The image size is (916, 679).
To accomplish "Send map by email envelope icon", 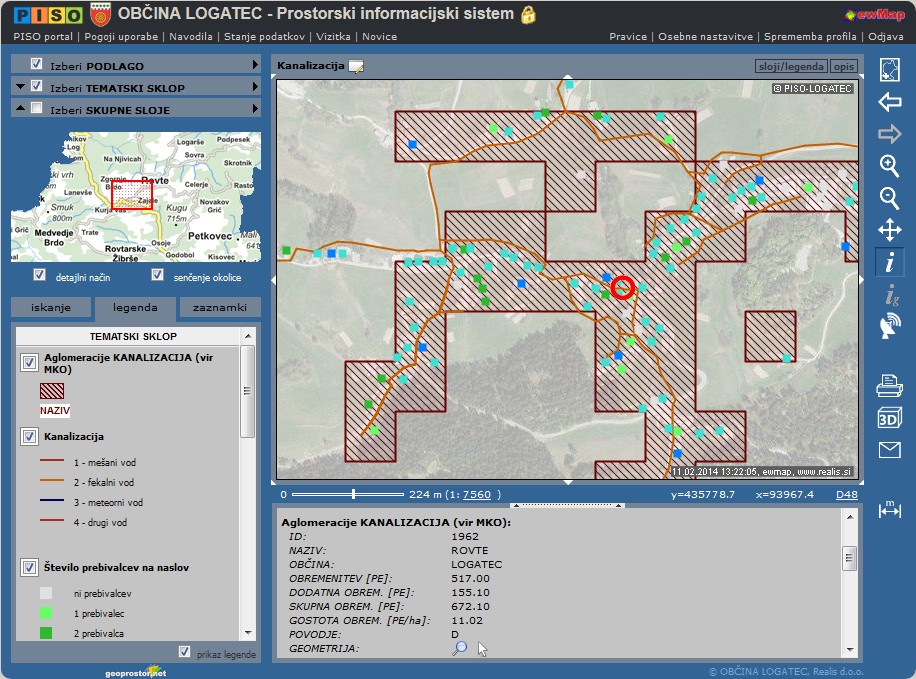I will [x=889, y=450].
